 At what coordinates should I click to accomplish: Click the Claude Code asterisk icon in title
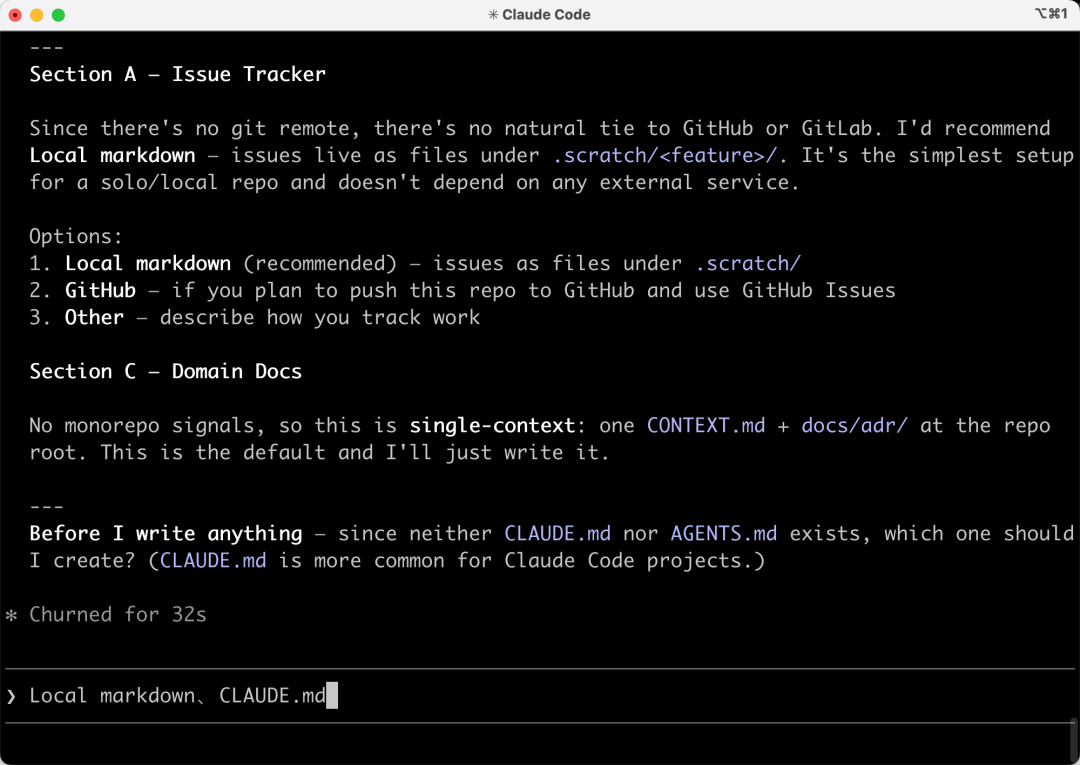[x=492, y=14]
